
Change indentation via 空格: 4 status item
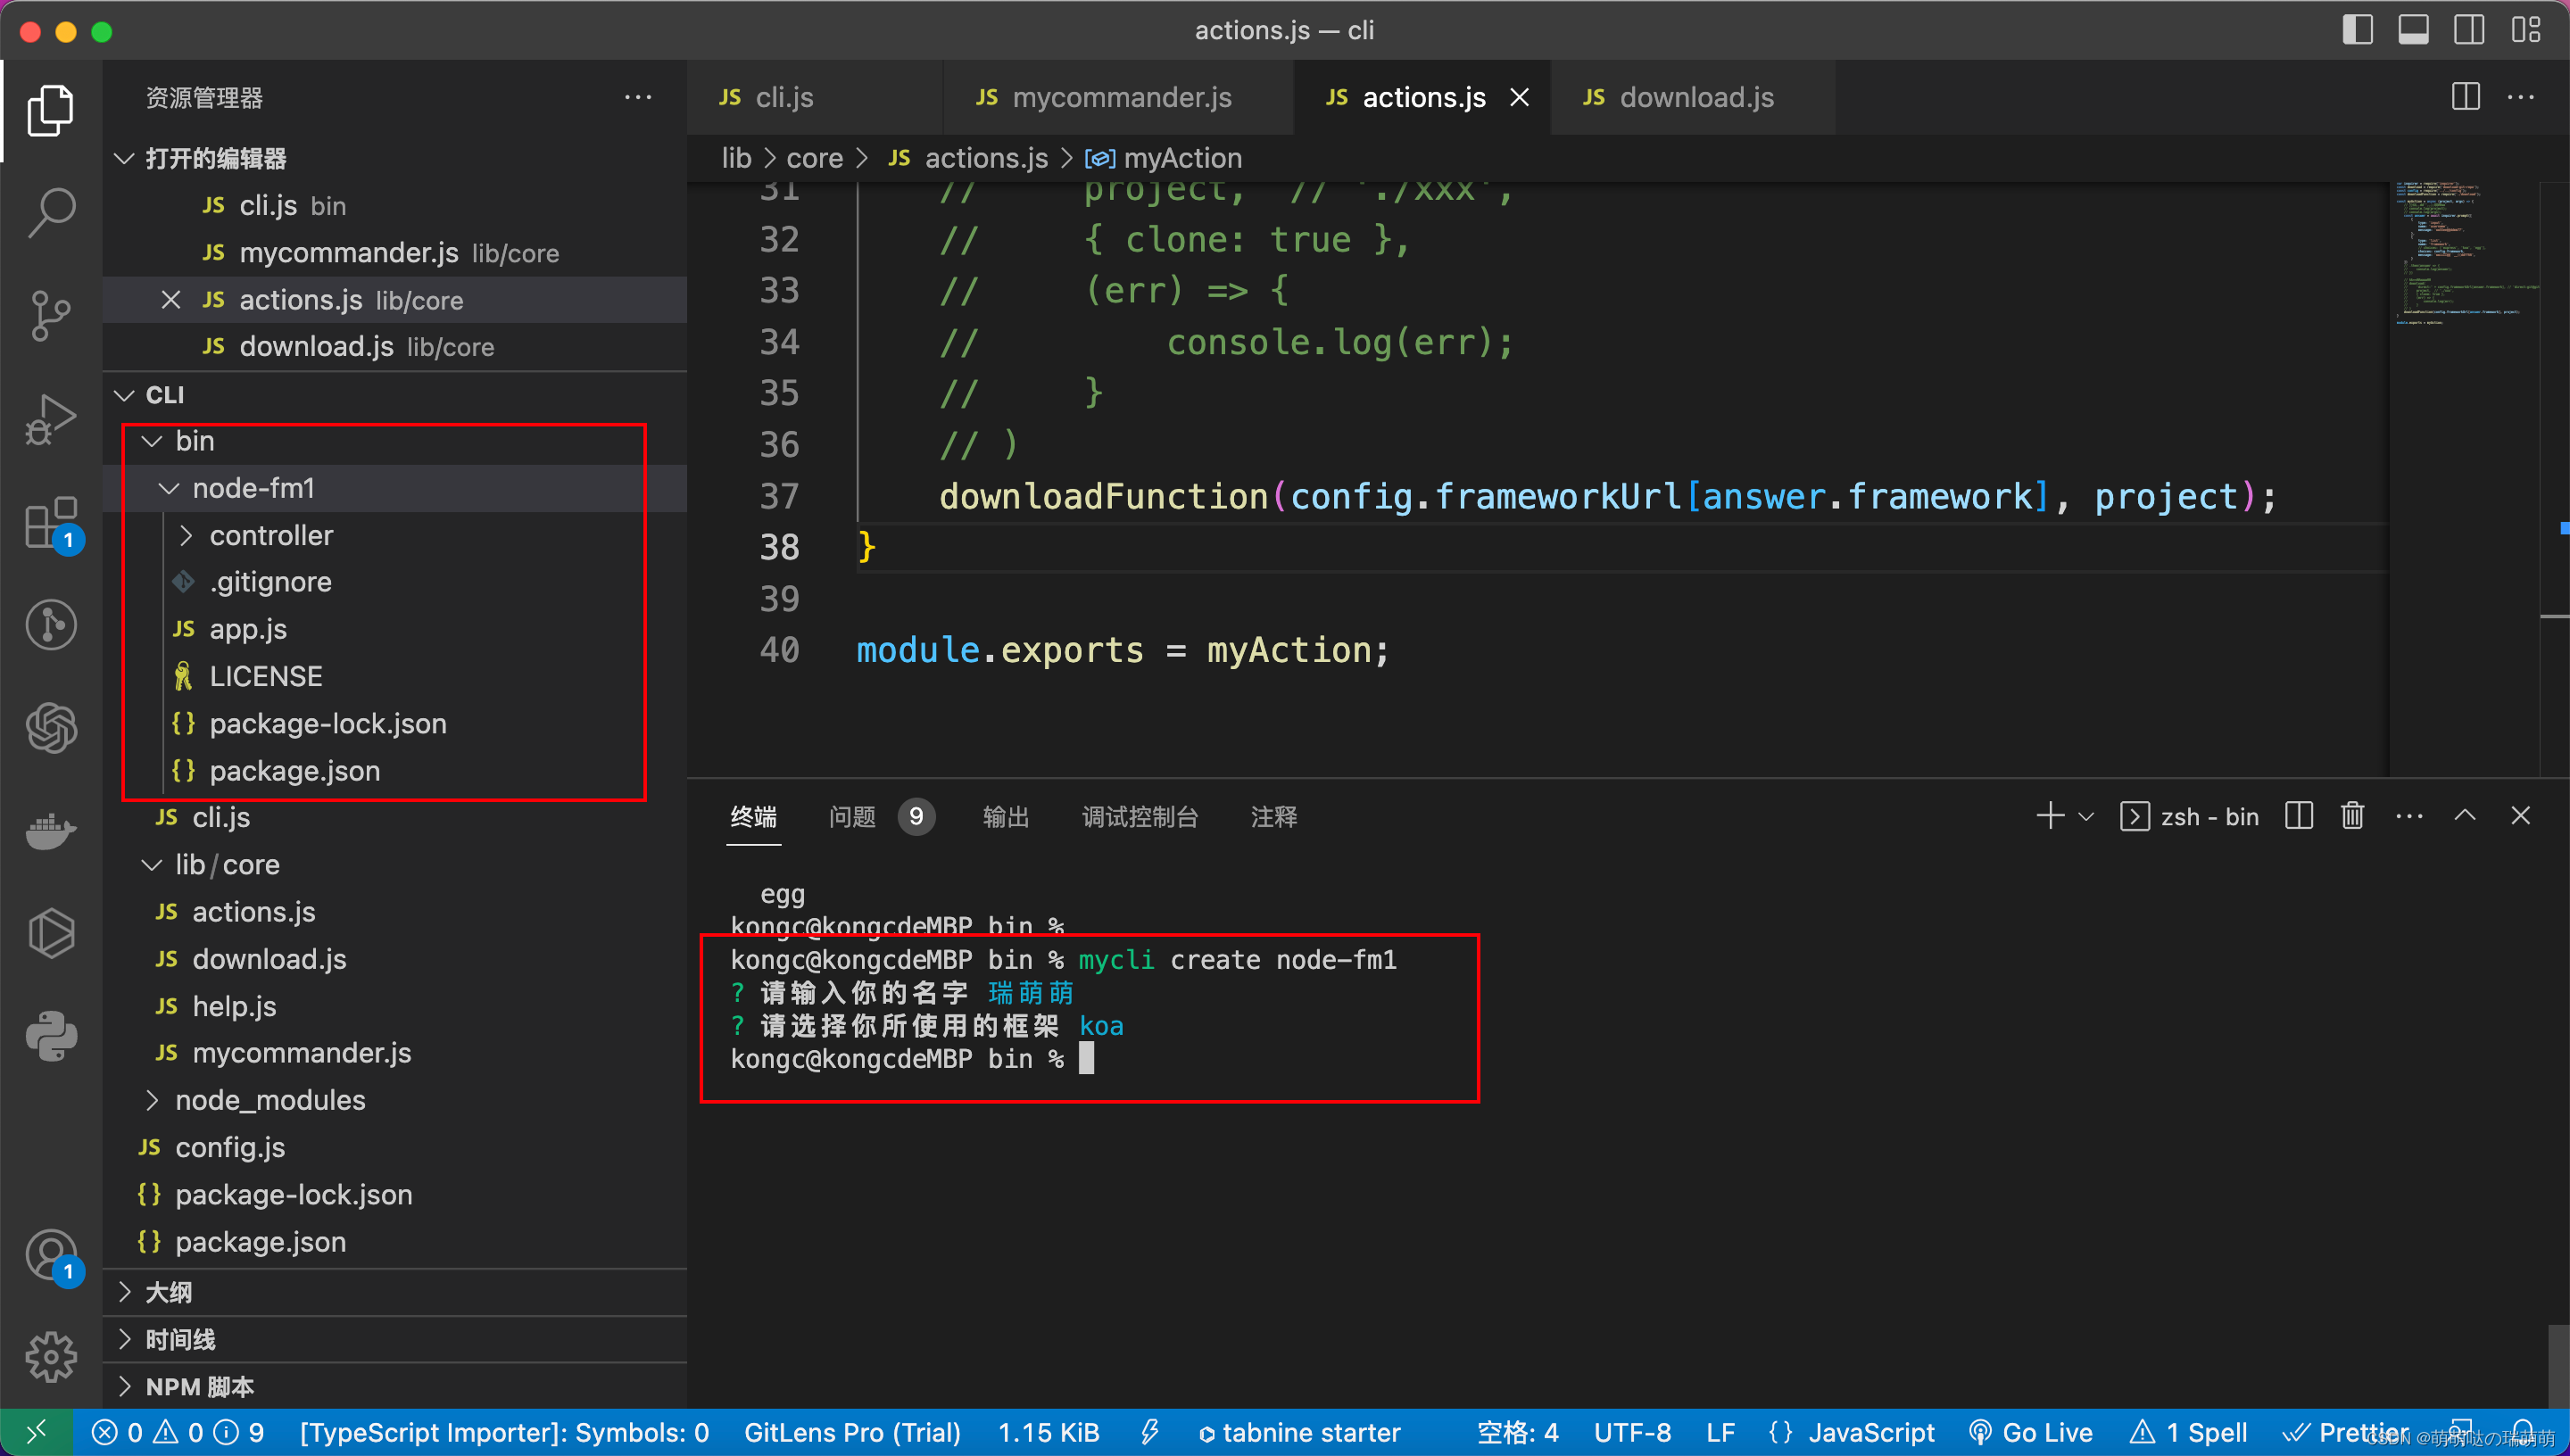pyautogui.click(x=1518, y=1432)
